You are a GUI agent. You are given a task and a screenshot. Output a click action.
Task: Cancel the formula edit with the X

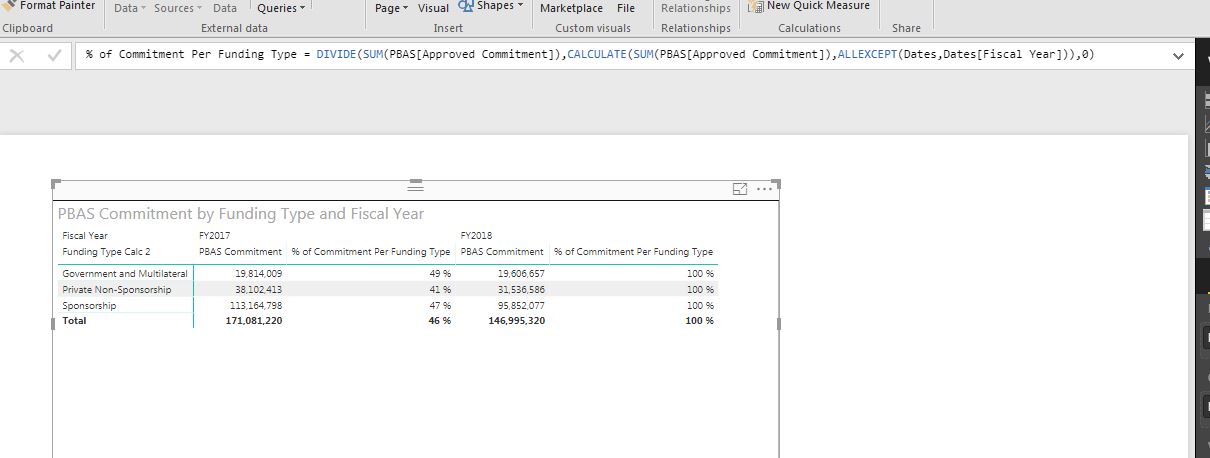click(x=16, y=56)
